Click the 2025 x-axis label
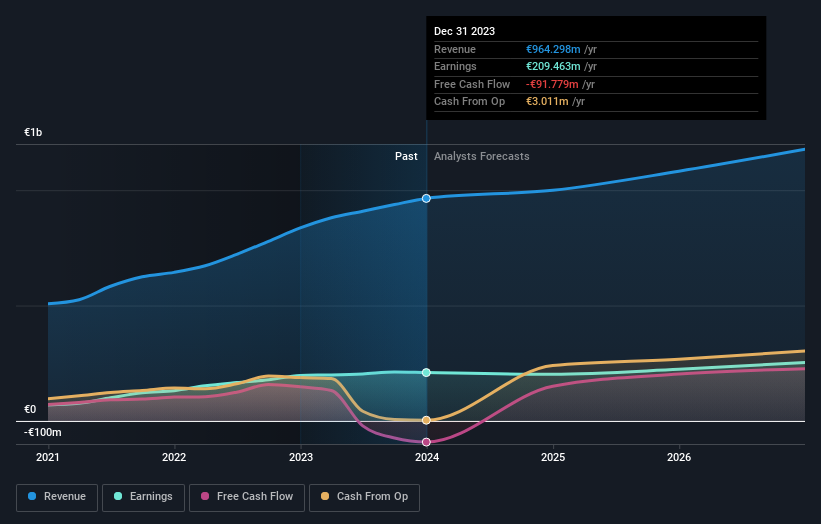Image resolution: width=821 pixels, height=524 pixels. 553,458
